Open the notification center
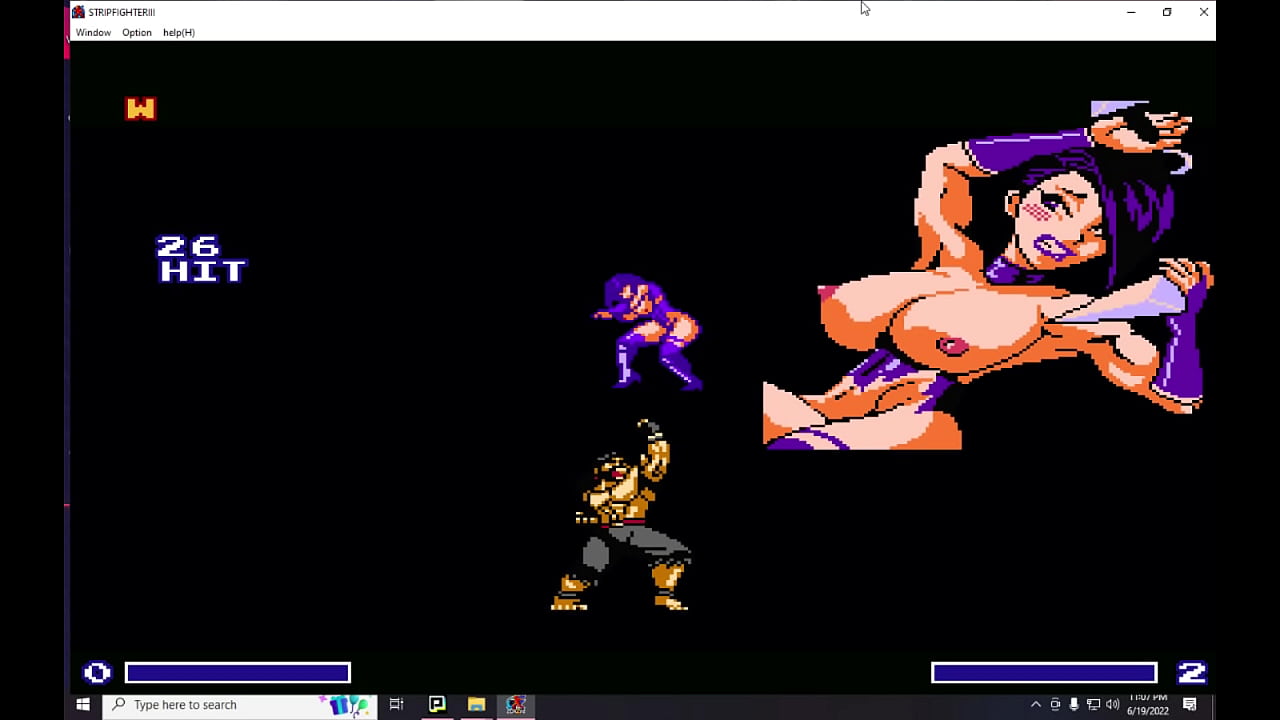This screenshot has width=1280, height=720. point(1190,705)
